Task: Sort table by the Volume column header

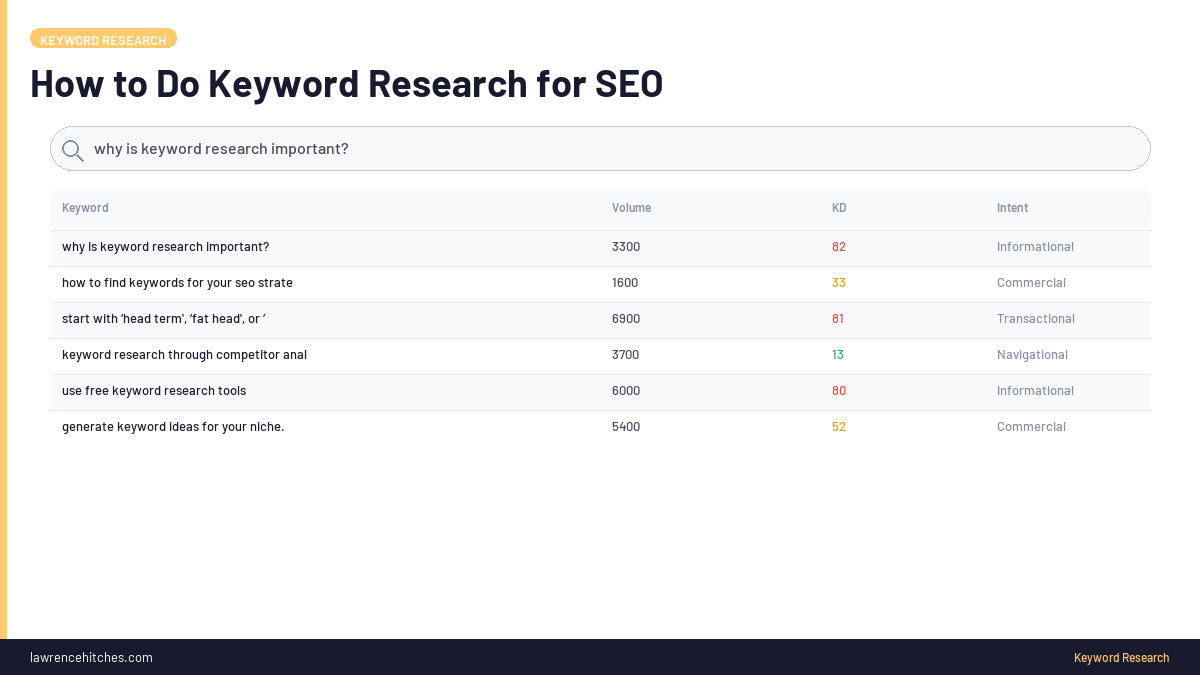Action: [631, 207]
